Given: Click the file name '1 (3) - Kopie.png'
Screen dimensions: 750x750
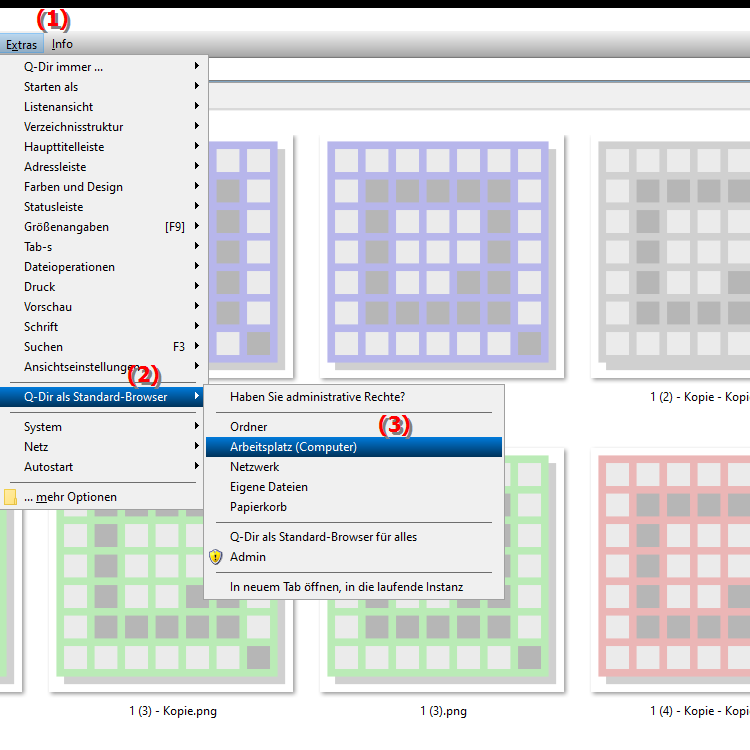Looking at the screenshot, I should (173, 711).
